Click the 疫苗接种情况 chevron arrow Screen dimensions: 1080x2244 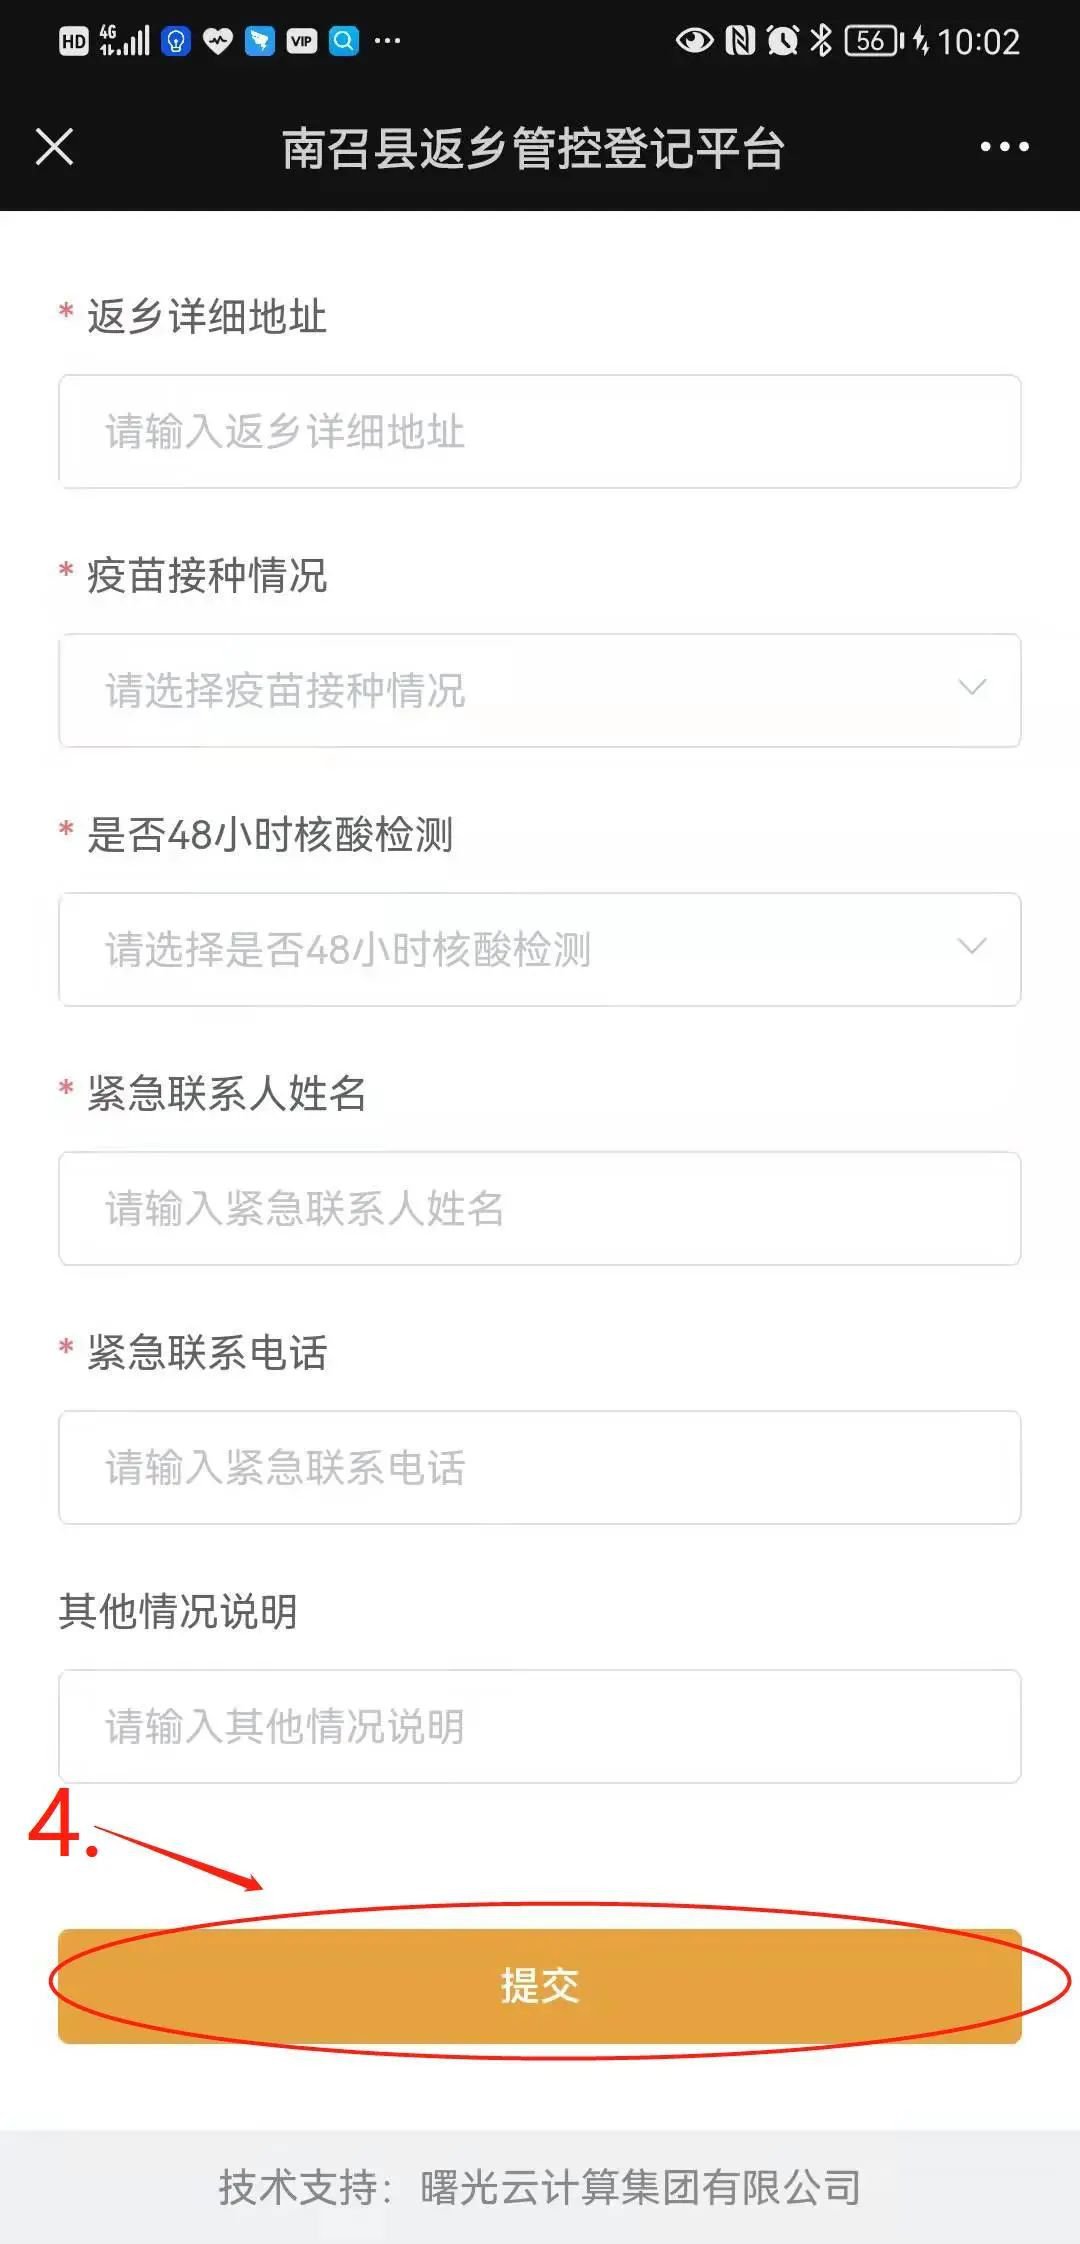tap(972, 688)
